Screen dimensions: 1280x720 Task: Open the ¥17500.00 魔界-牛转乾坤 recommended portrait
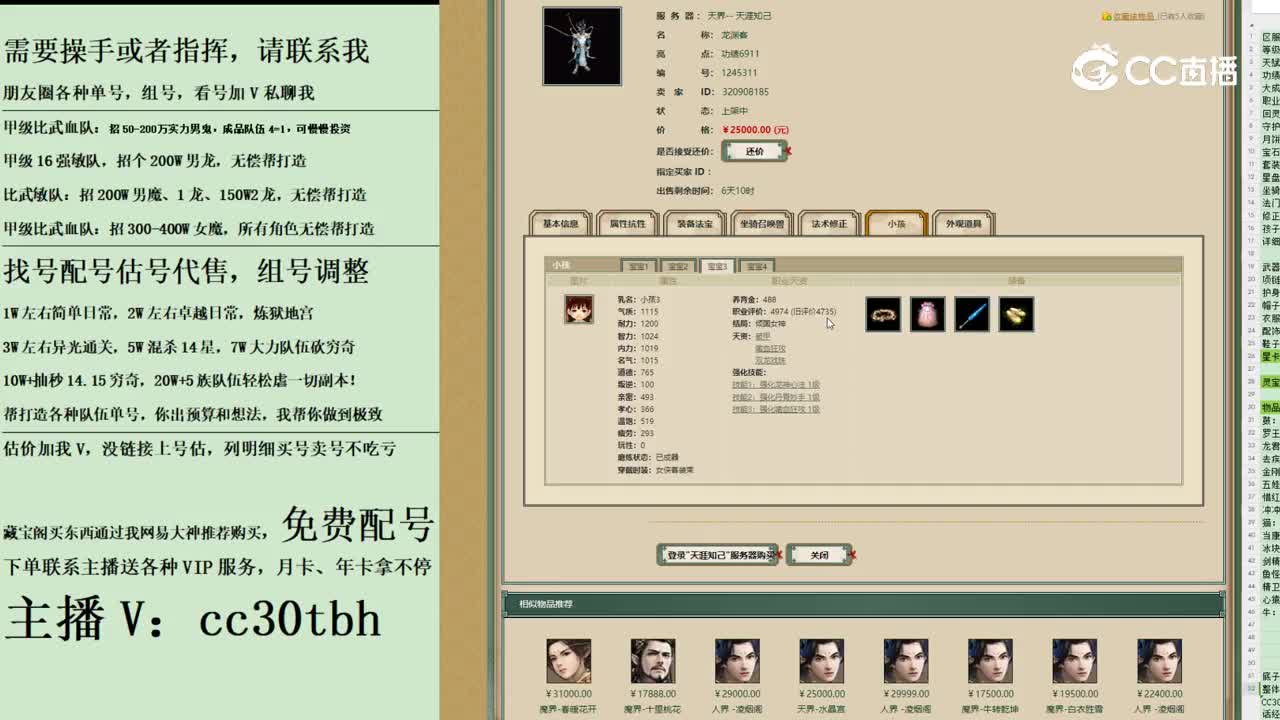(x=990, y=661)
